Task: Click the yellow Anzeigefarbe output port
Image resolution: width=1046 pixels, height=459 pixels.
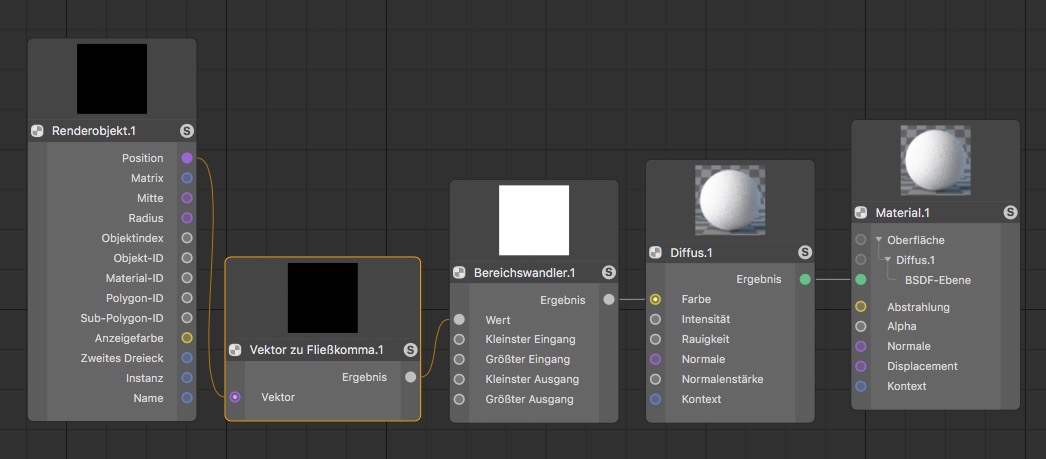Action: point(187,338)
